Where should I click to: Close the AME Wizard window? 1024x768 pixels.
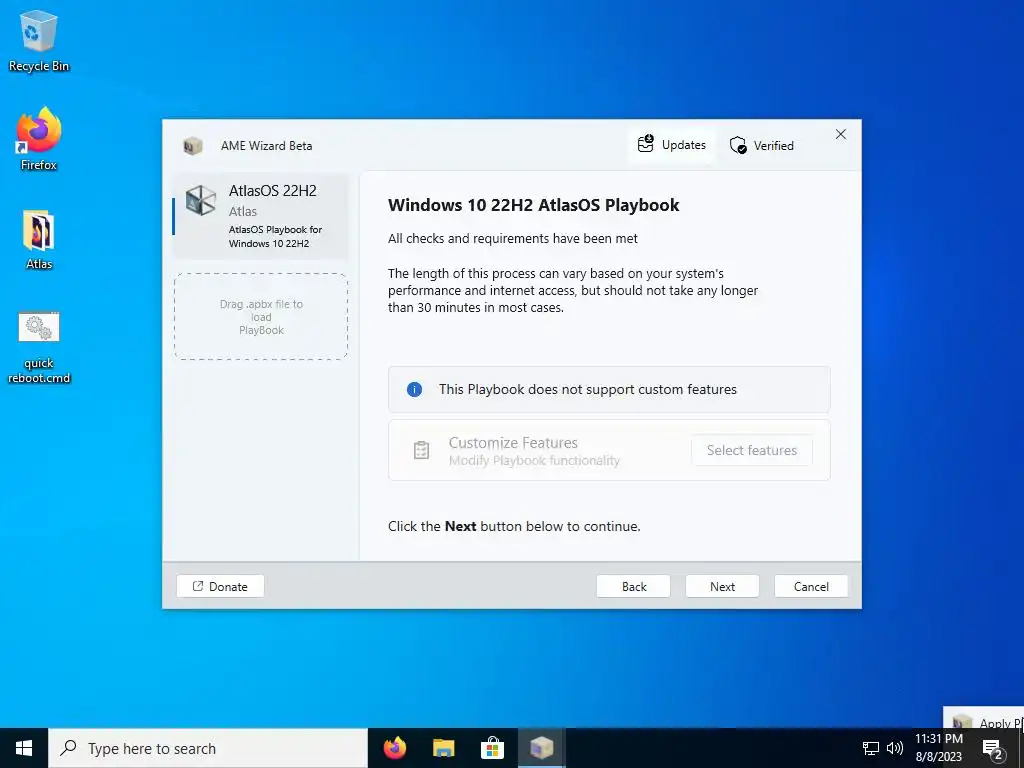[840, 135]
